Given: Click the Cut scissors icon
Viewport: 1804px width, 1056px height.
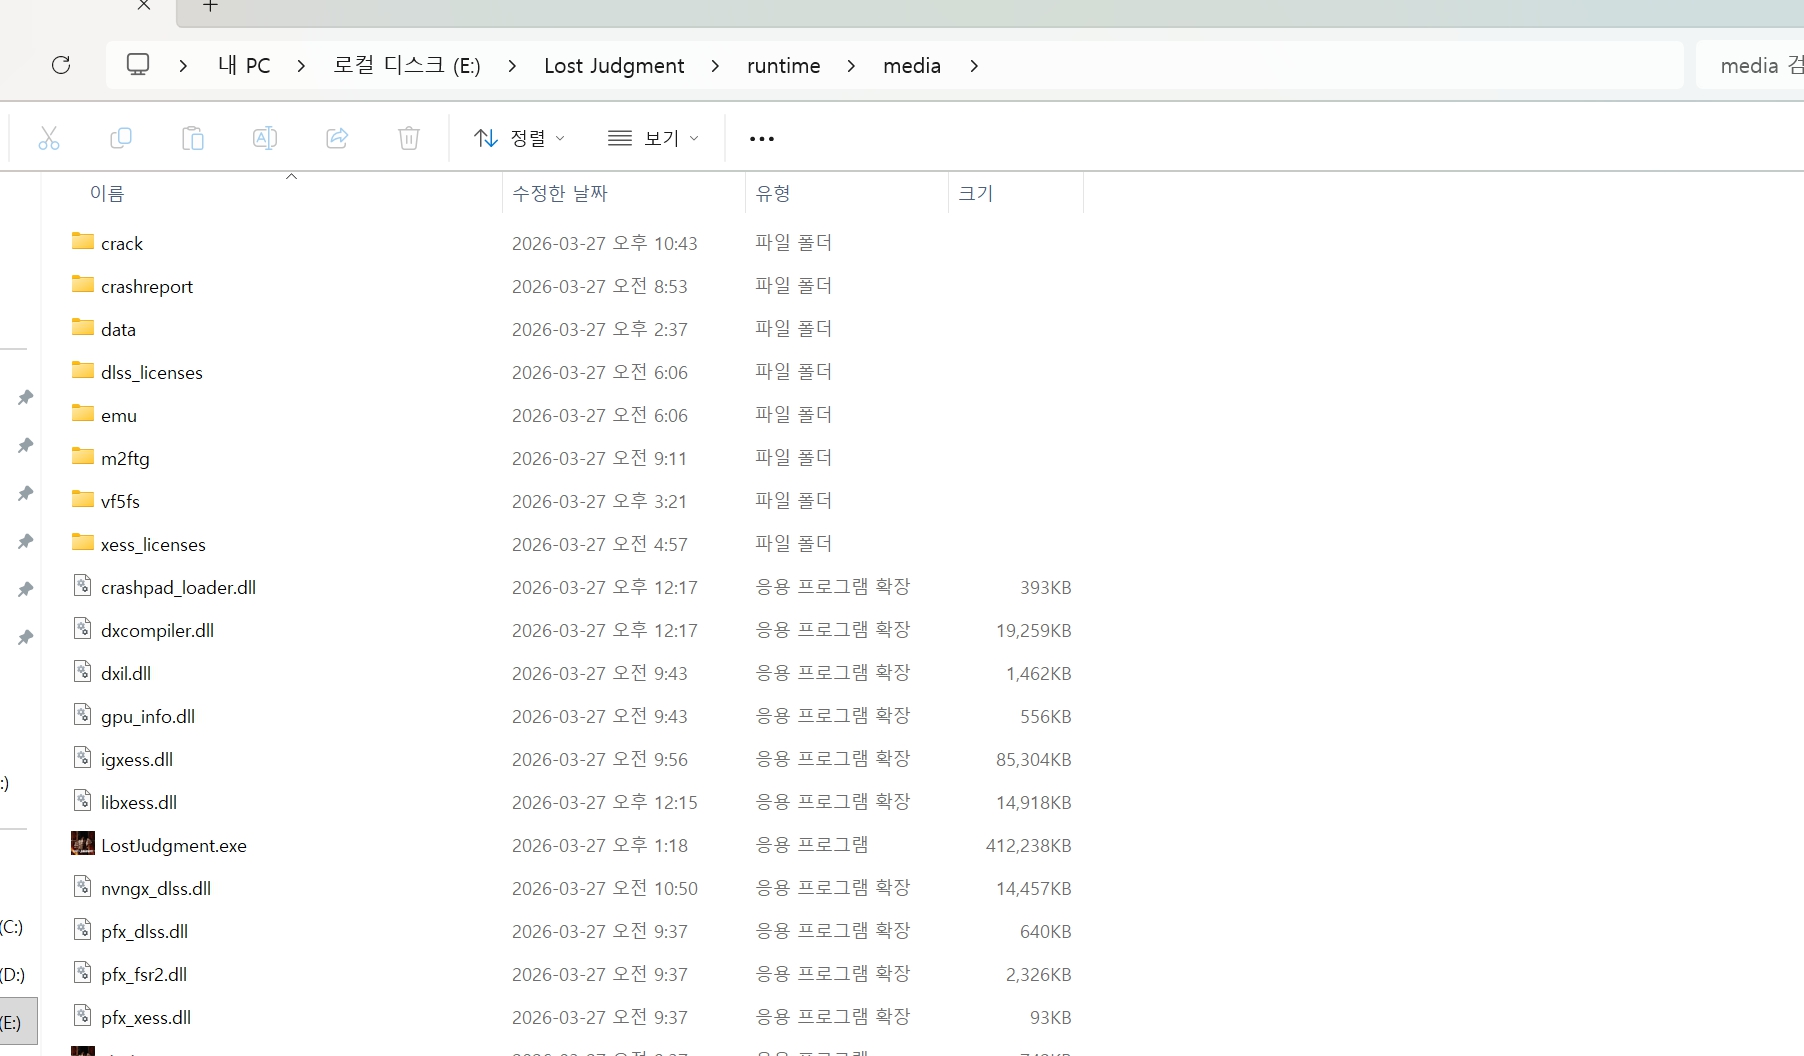Looking at the screenshot, I should pos(49,138).
